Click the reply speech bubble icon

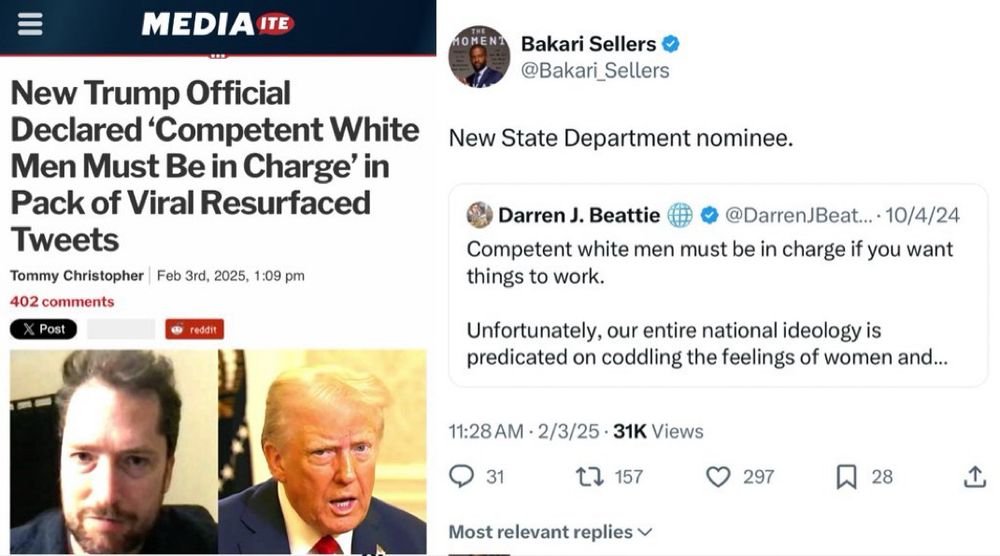[x=461, y=476]
